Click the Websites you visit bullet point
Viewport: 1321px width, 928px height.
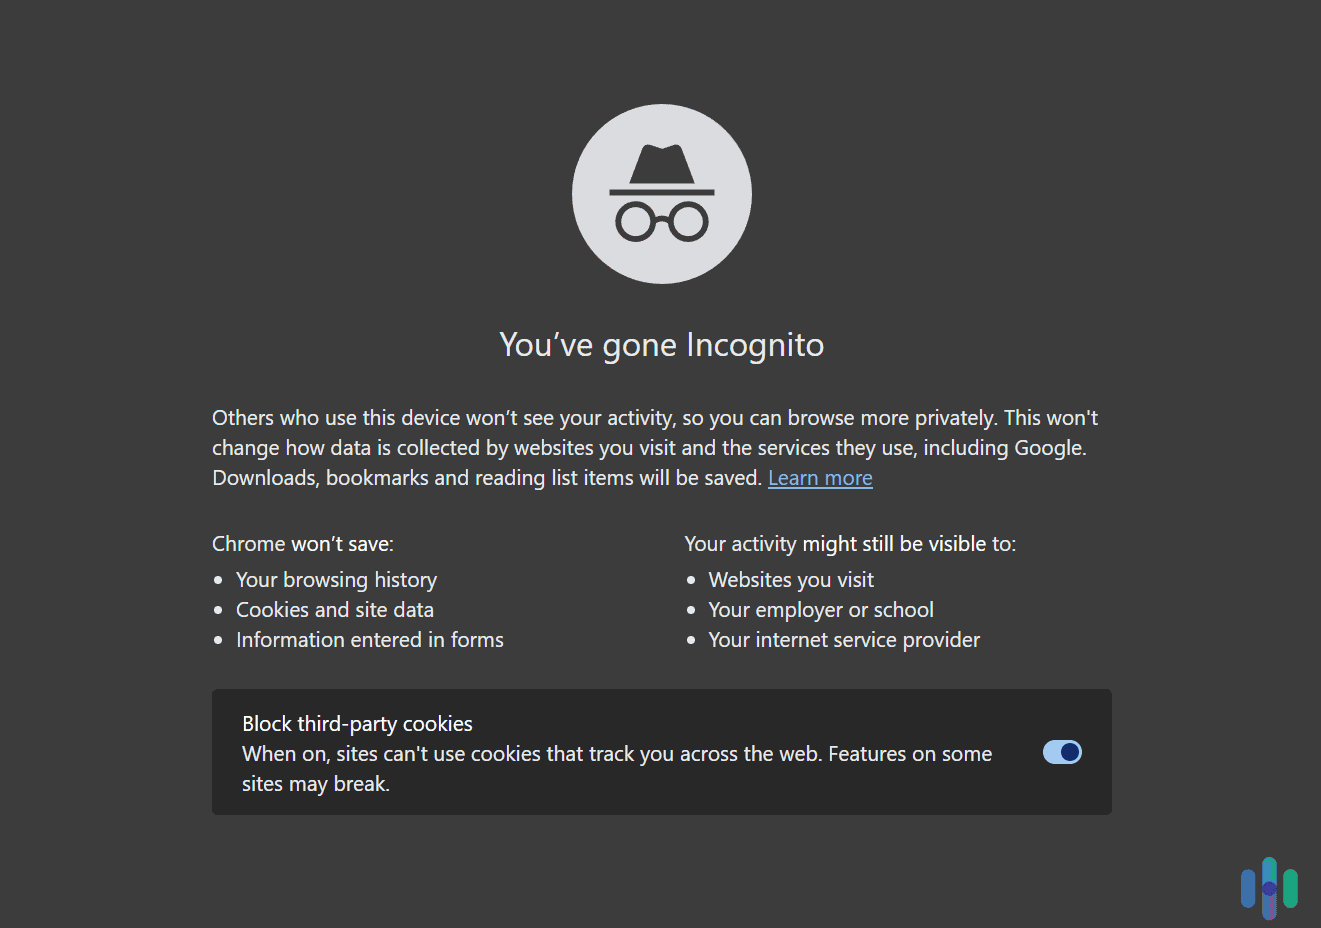[x=790, y=579]
